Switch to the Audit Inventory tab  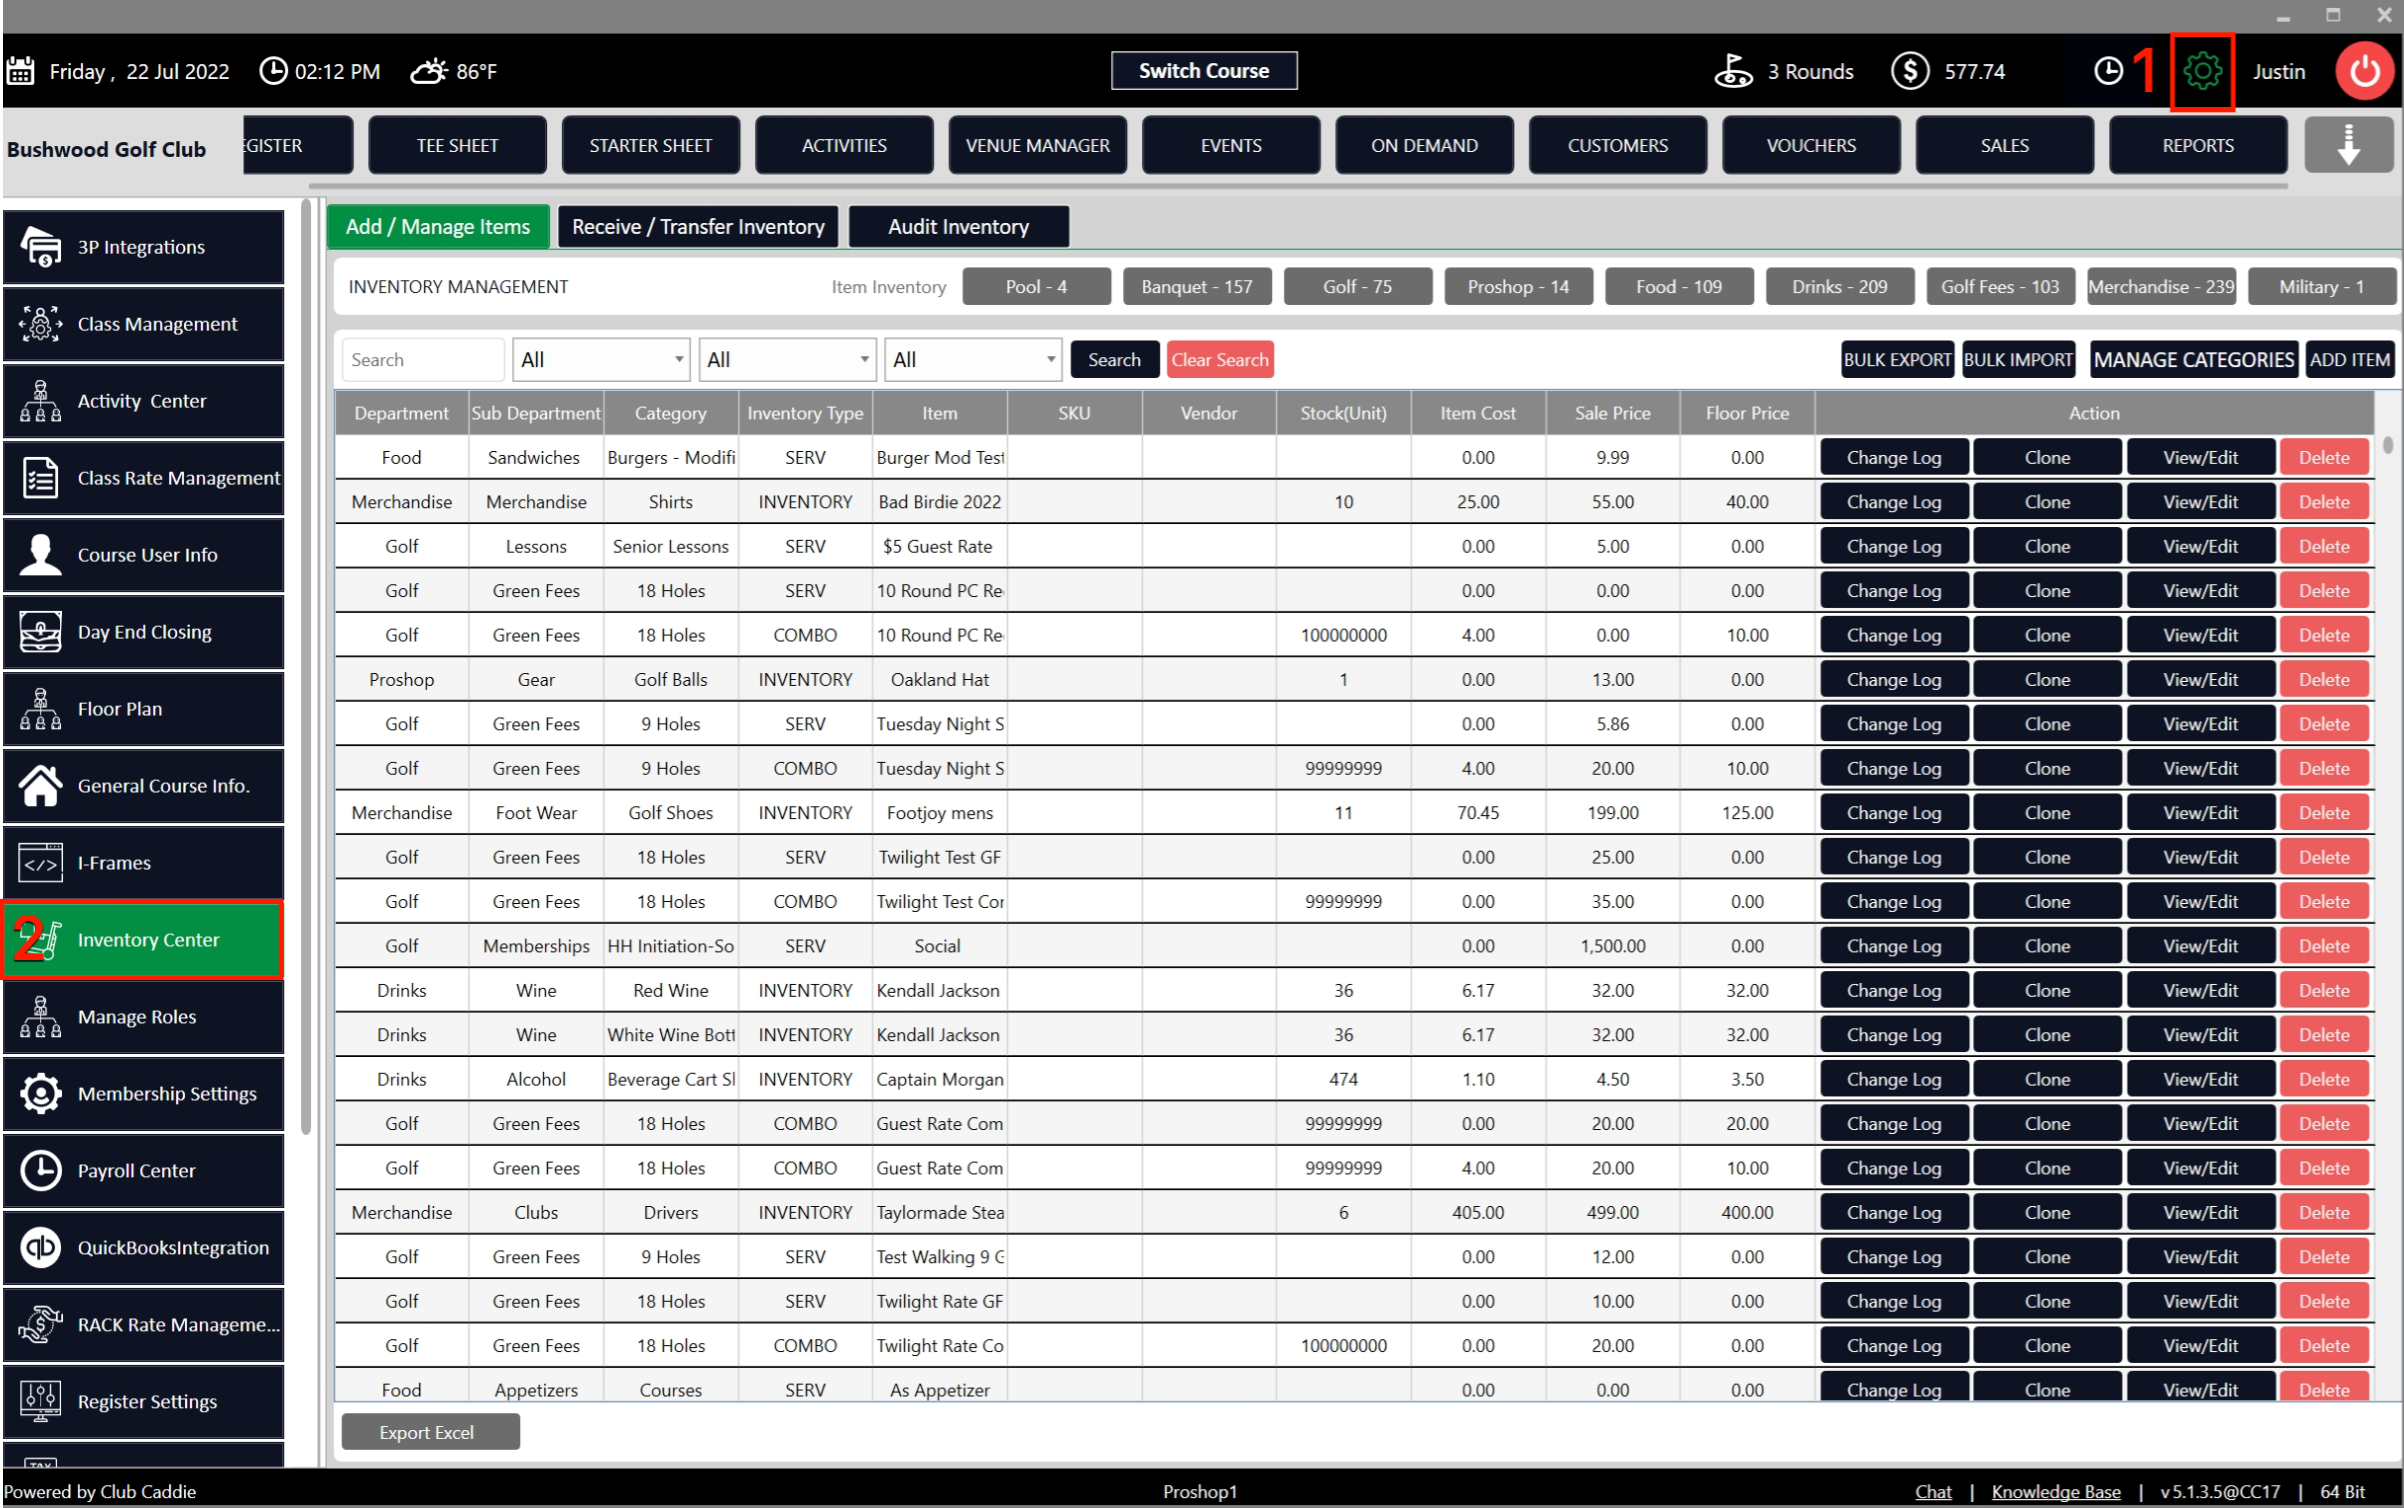pyautogui.click(x=957, y=227)
